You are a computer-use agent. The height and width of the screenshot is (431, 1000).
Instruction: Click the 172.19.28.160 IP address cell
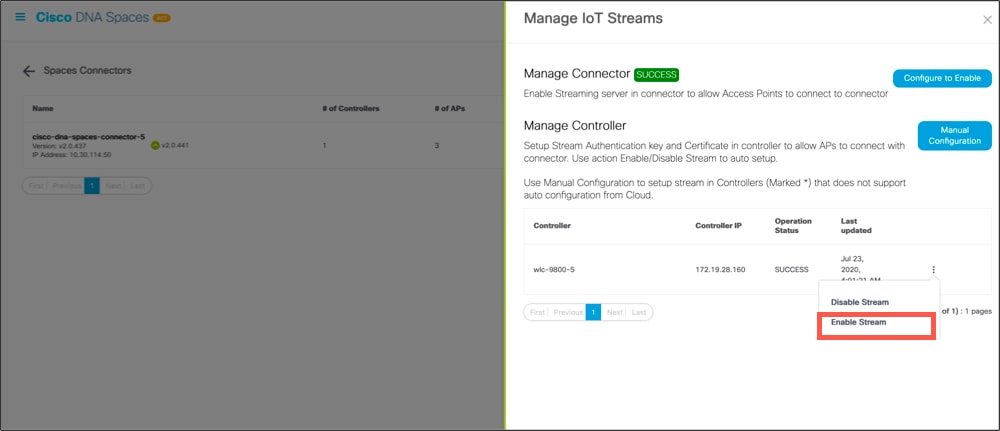[x=720, y=270]
